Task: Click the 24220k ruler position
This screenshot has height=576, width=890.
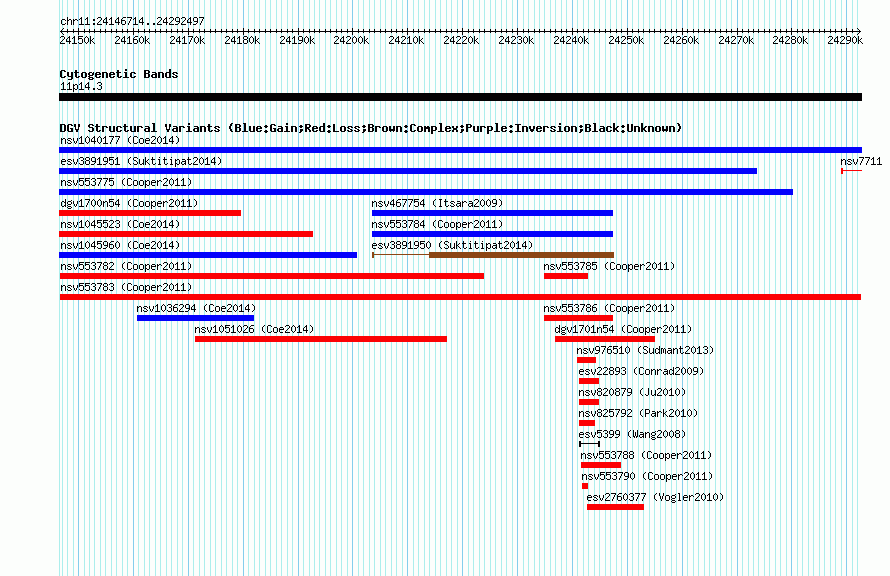Action: [x=461, y=40]
